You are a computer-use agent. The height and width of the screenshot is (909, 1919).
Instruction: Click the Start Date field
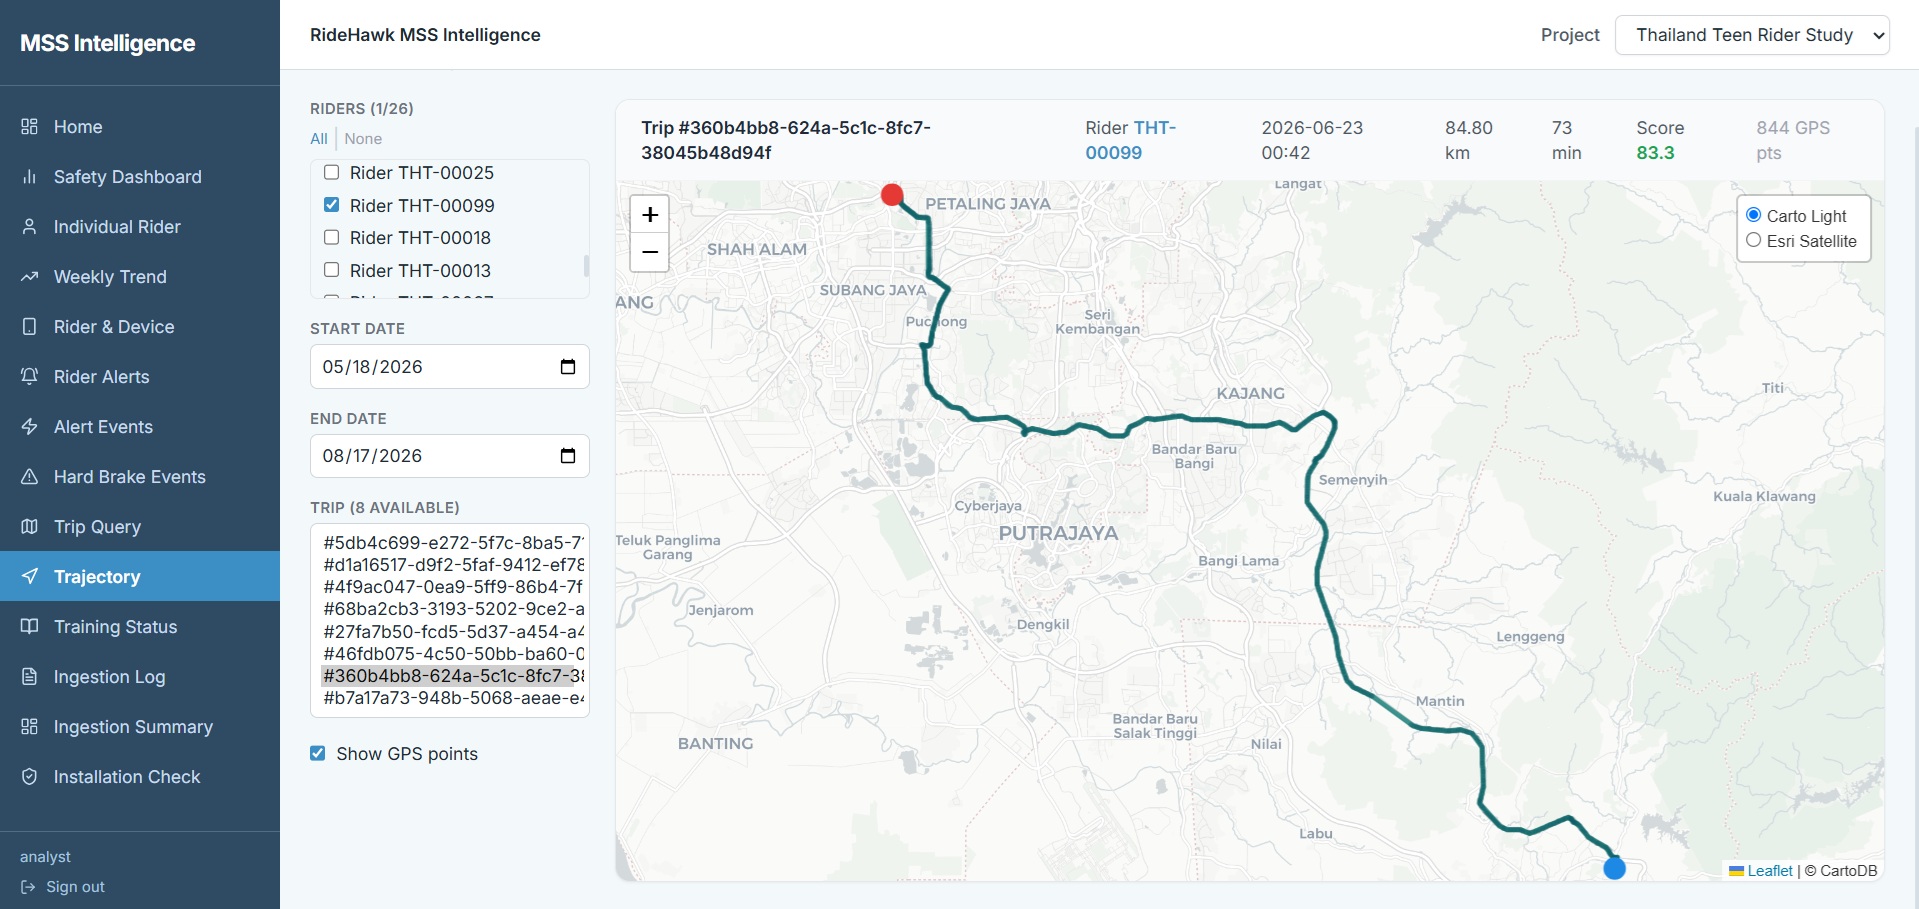pos(450,367)
